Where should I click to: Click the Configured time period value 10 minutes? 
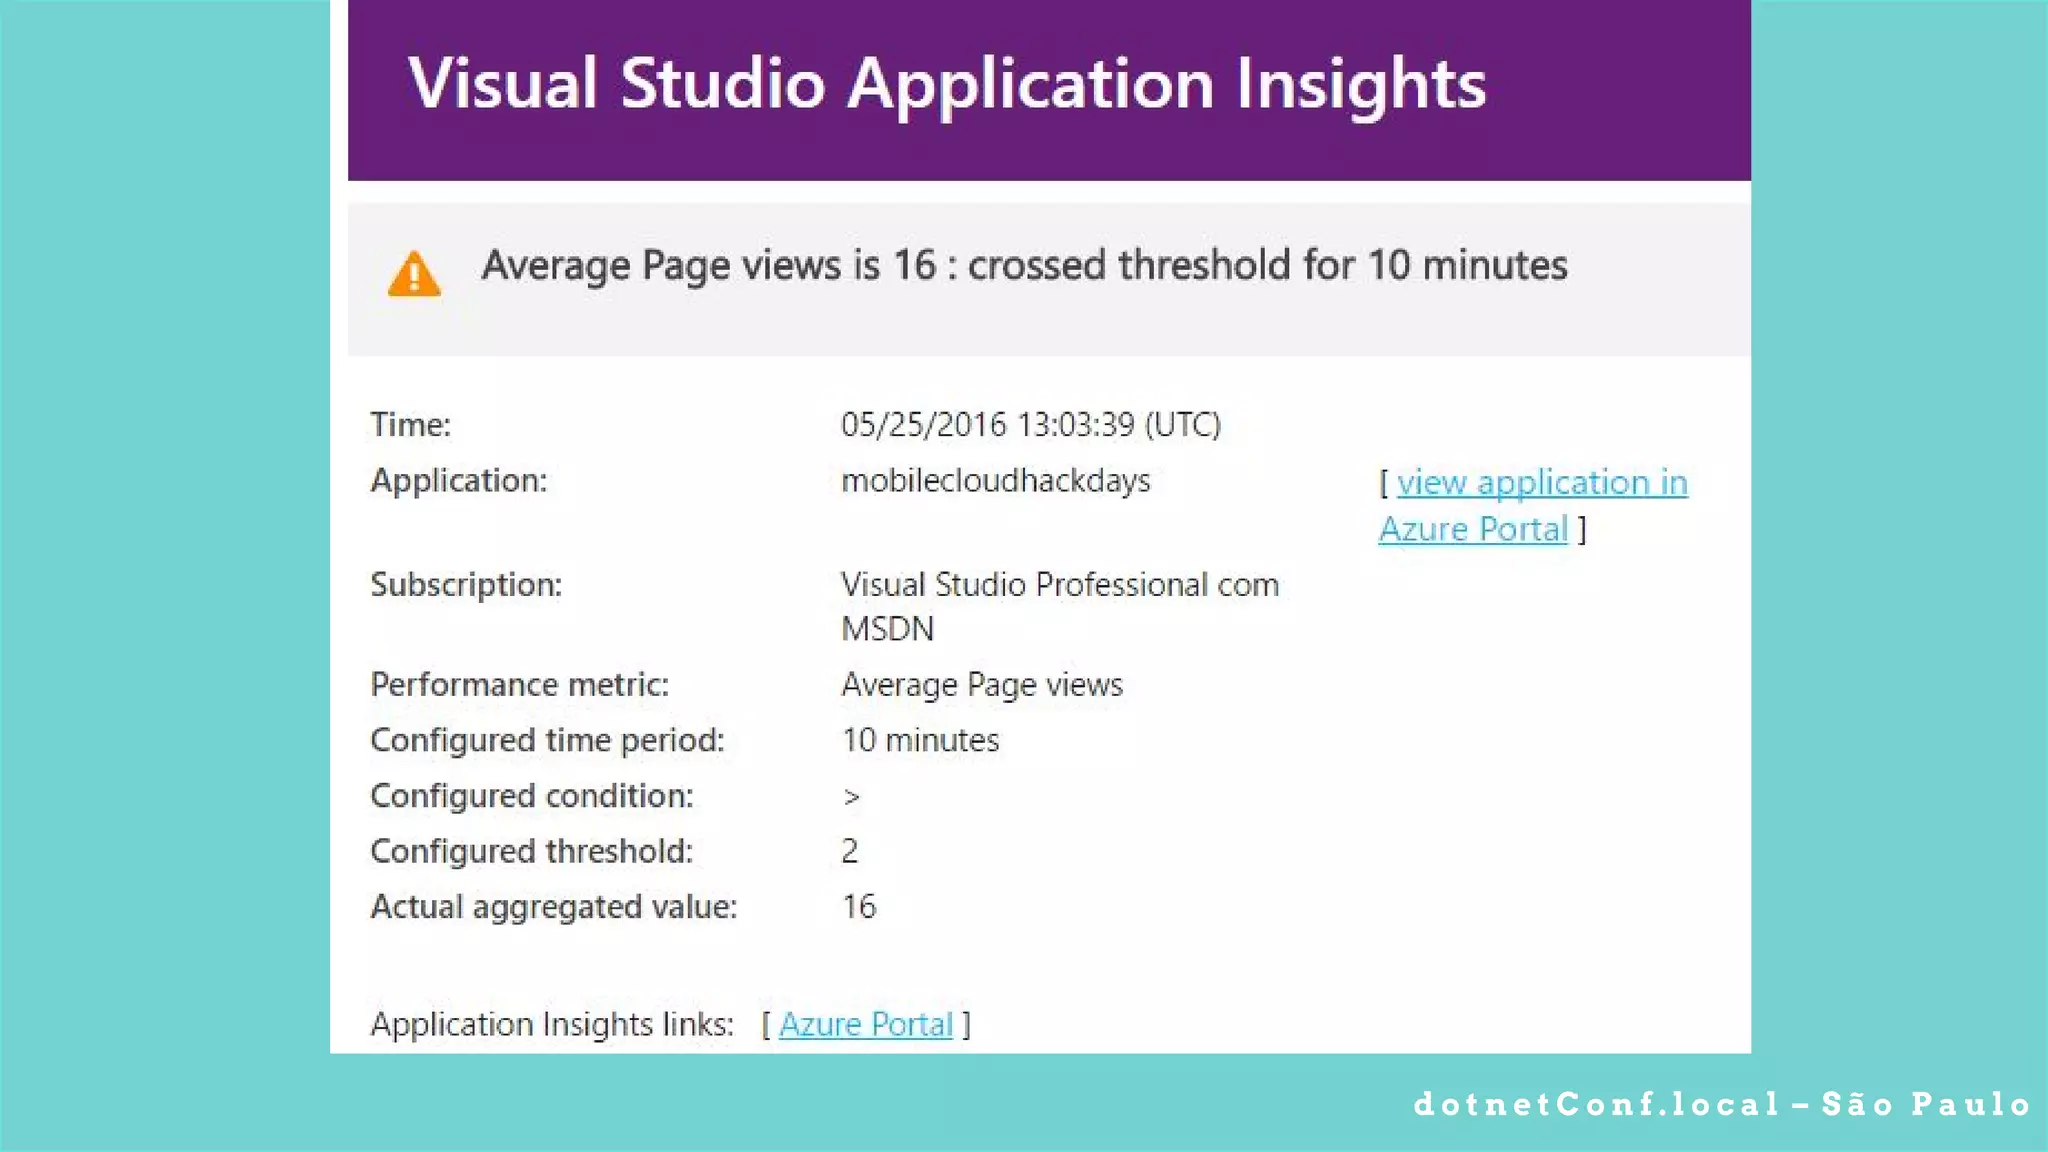(x=919, y=740)
